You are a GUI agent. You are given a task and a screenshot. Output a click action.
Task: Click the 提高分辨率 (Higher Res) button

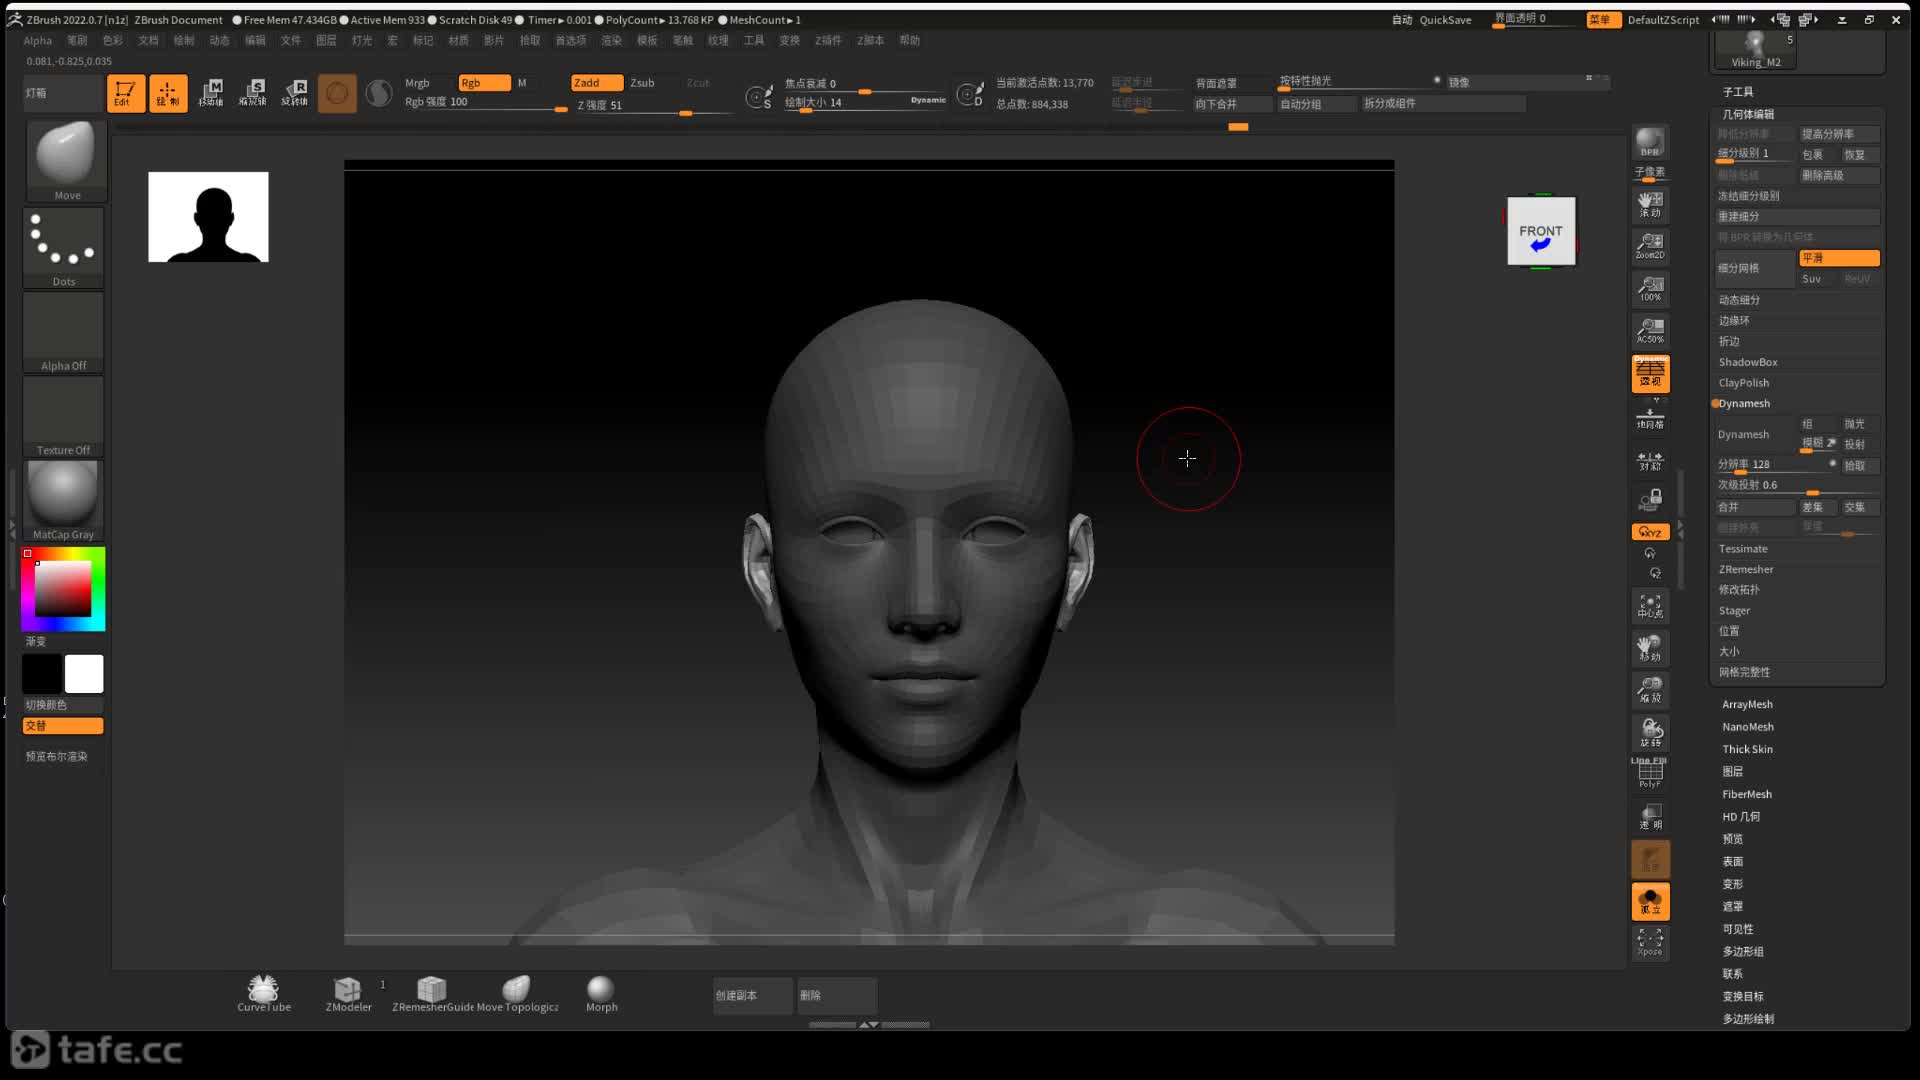click(x=1839, y=134)
